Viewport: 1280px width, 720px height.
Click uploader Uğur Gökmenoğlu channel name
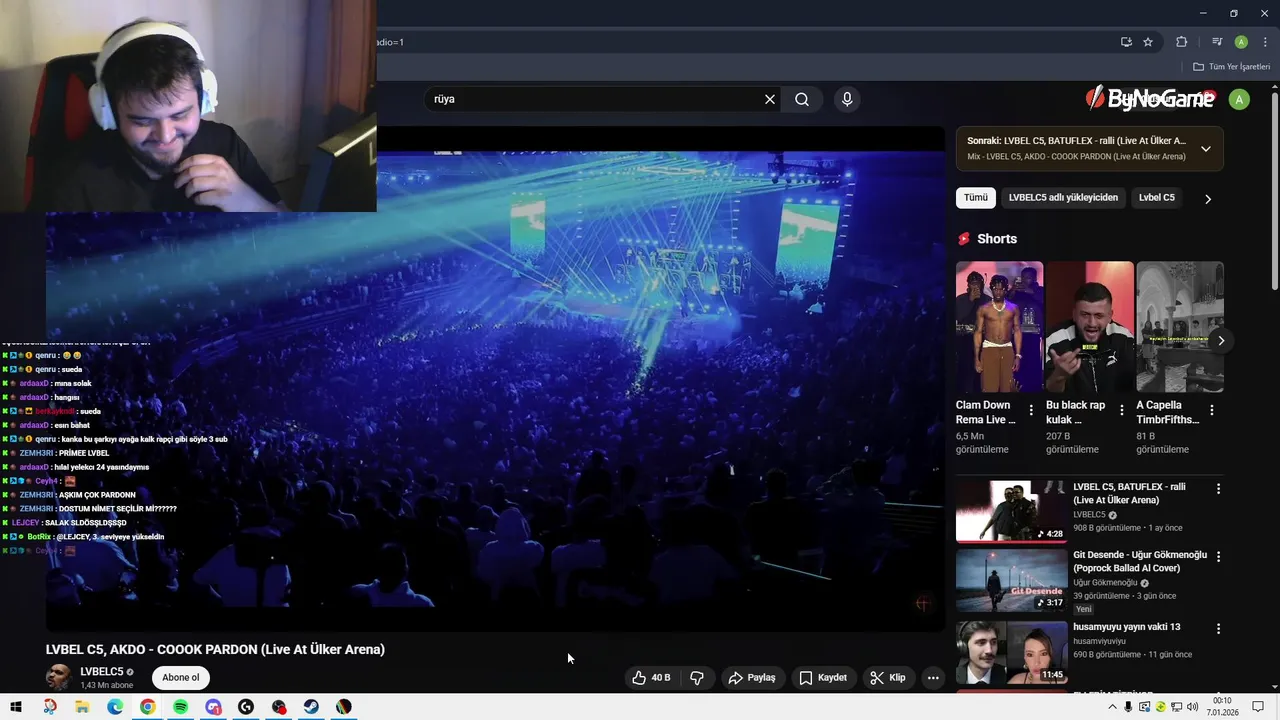(1105, 583)
